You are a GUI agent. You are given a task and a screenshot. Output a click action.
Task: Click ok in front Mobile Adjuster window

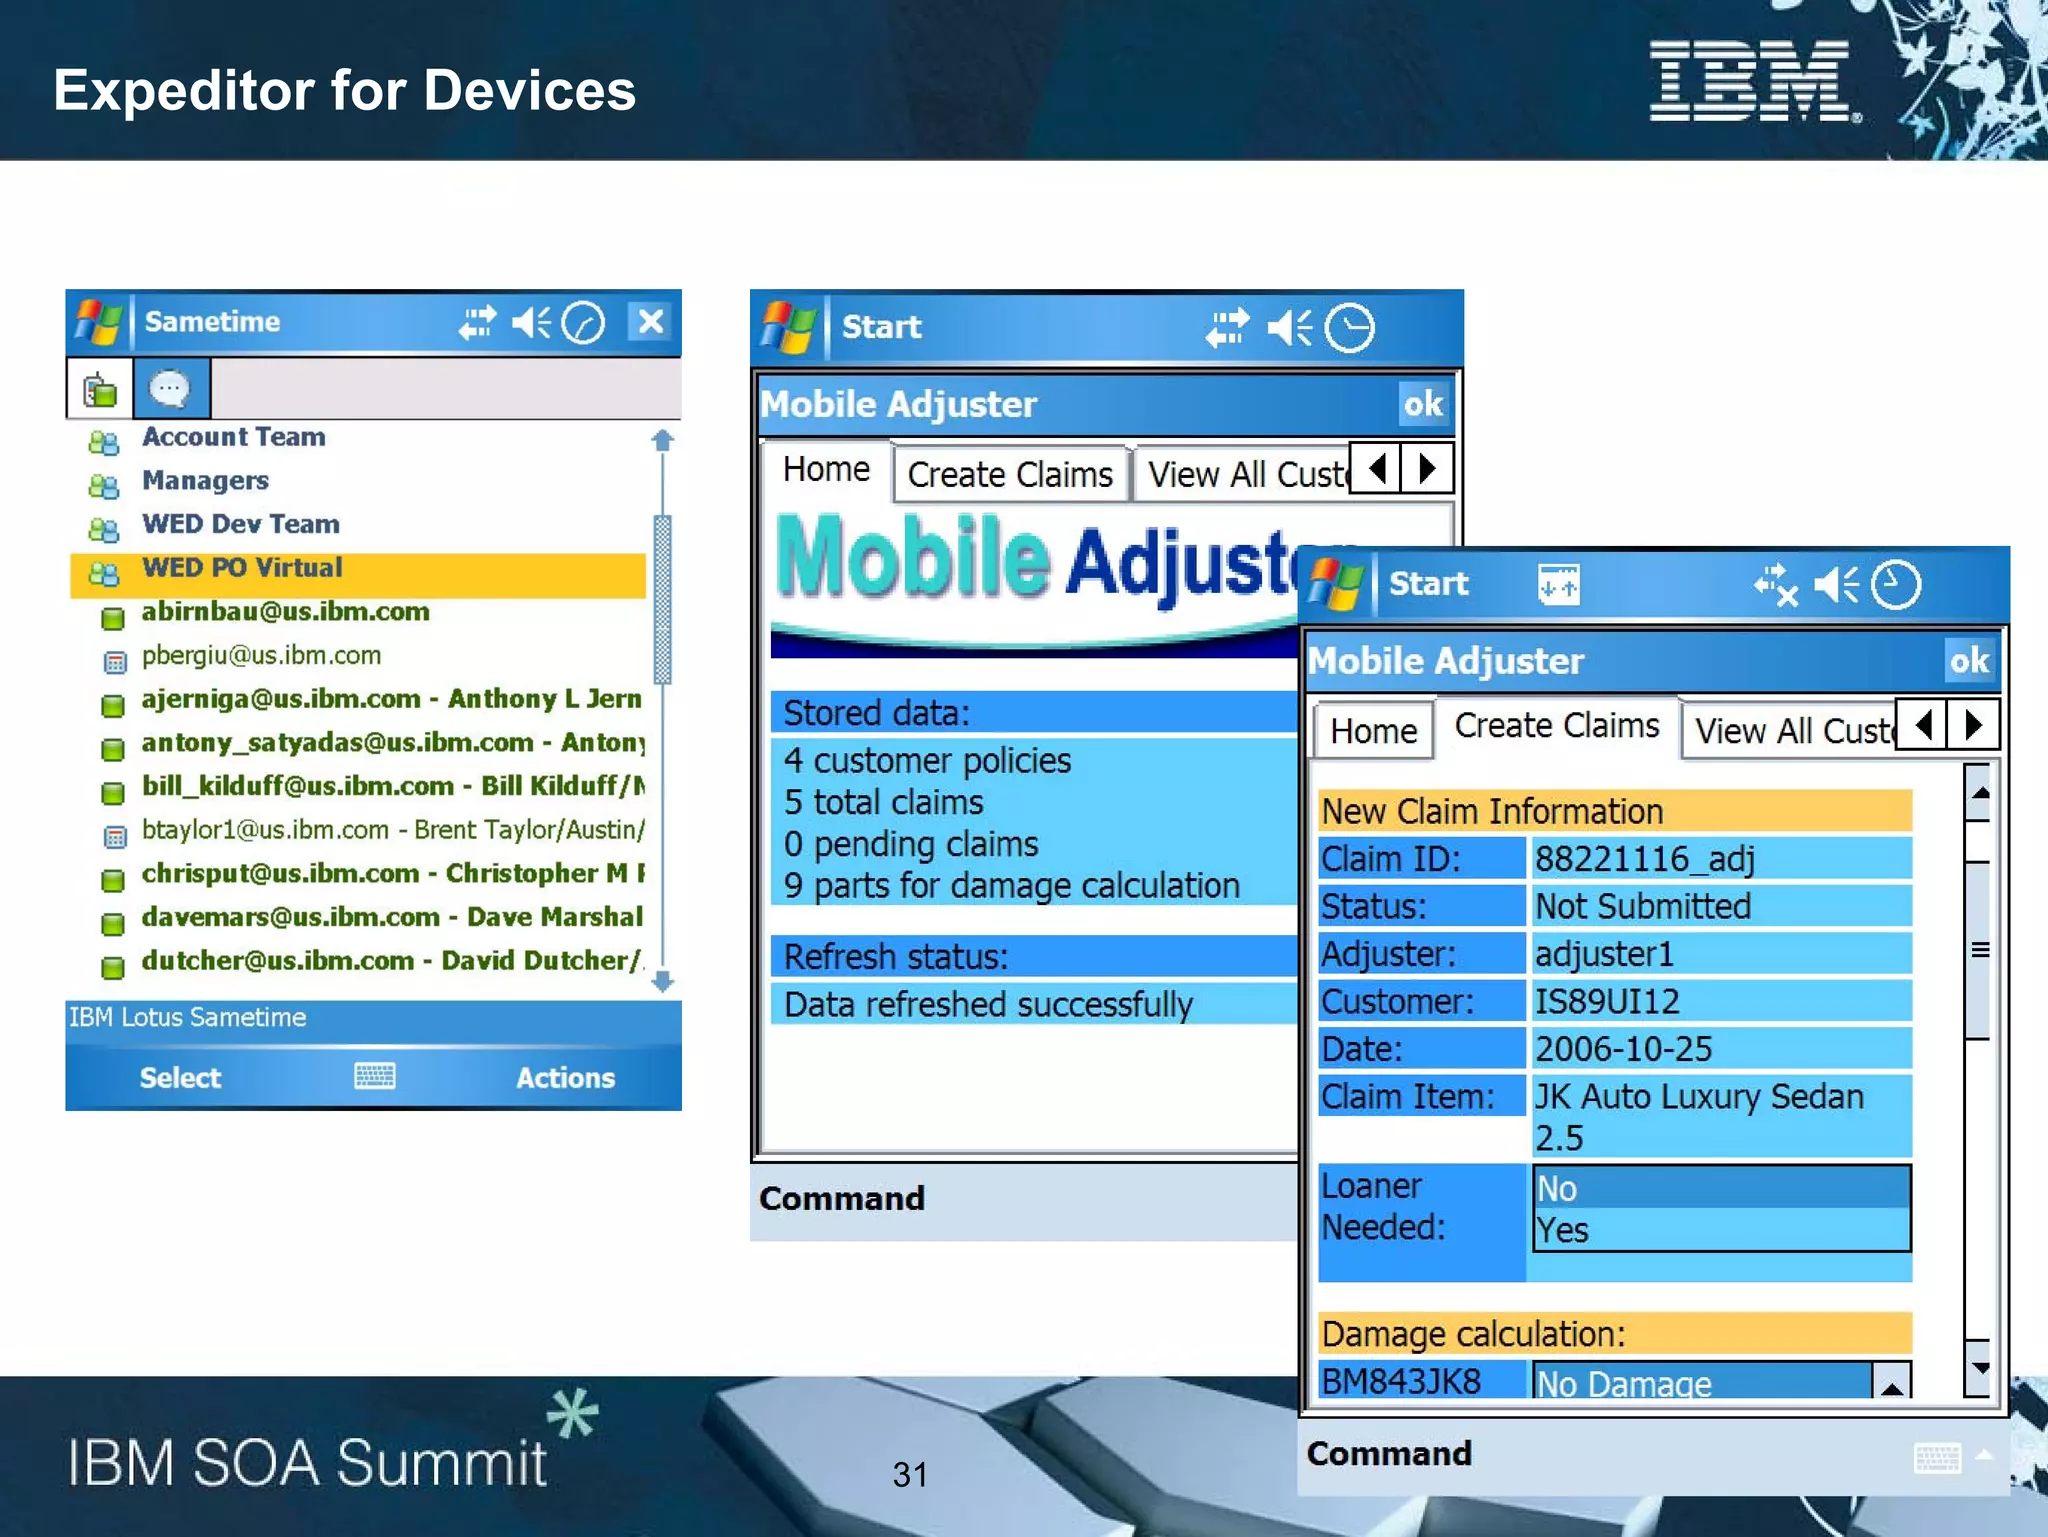pyautogui.click(x=1969, y=661)
